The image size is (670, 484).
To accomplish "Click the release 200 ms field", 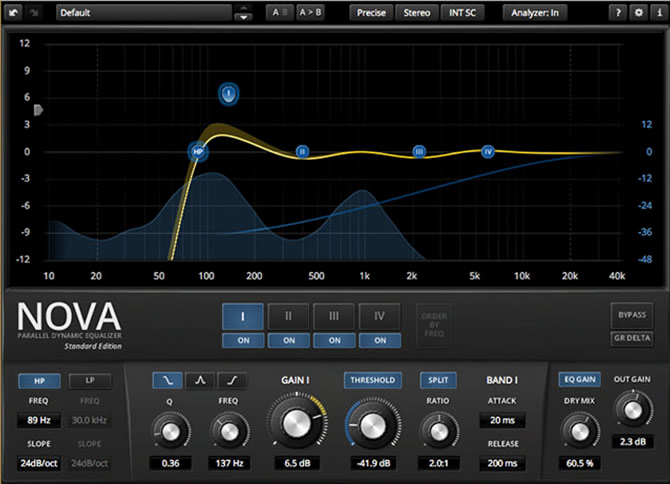I will [502, 463].
